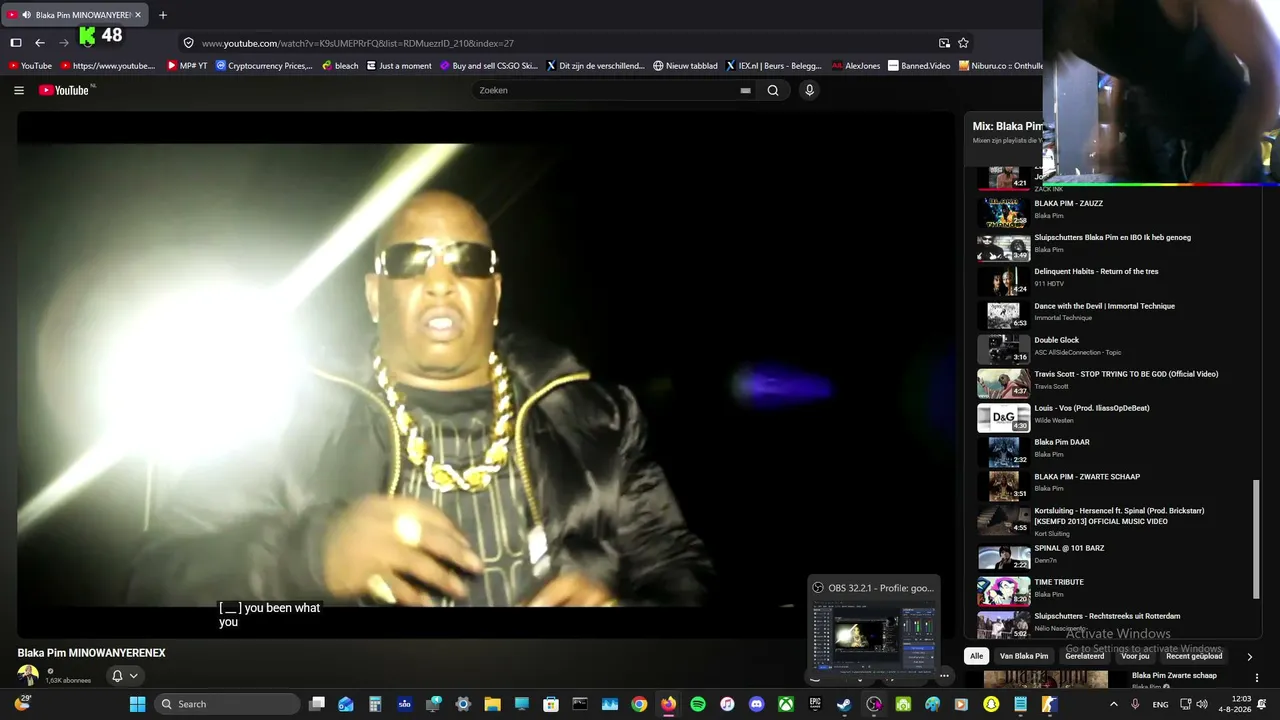The image size is (1280, 720).
Task: Open the Cryptocurrency Prices bookmark
Action: tap(264, 66)
